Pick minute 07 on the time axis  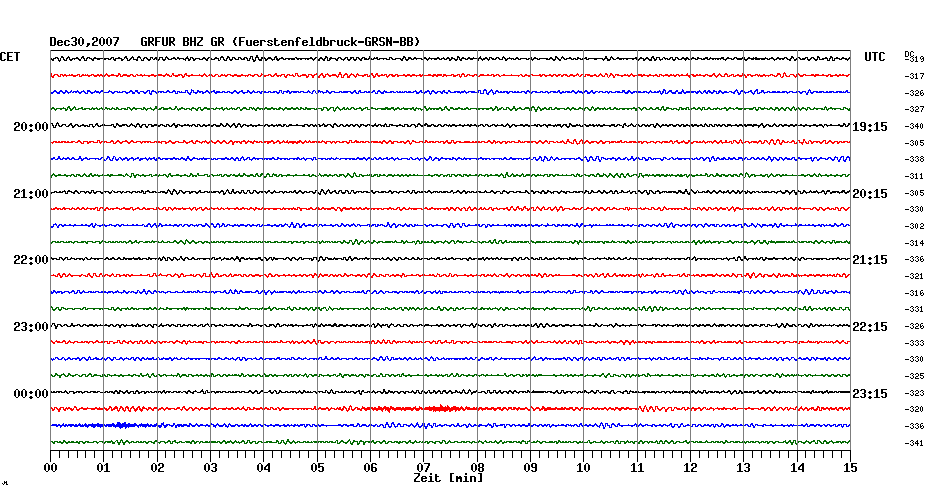[x=423, y=468]
